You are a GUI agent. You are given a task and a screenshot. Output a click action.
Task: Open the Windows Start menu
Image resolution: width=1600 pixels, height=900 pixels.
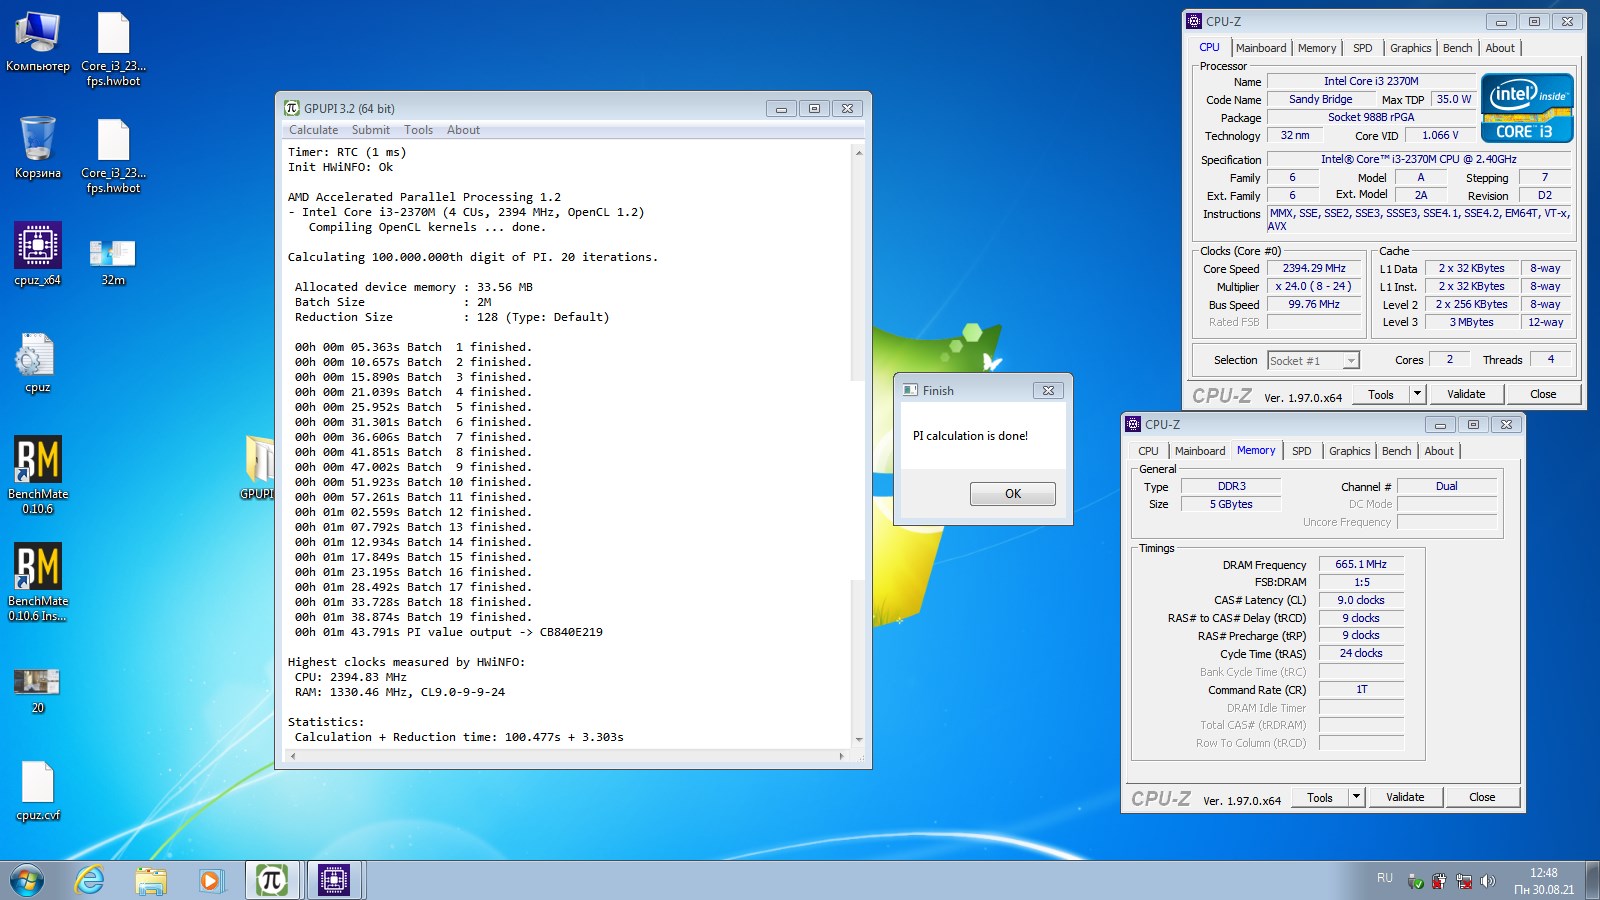[x=27, y=881]
